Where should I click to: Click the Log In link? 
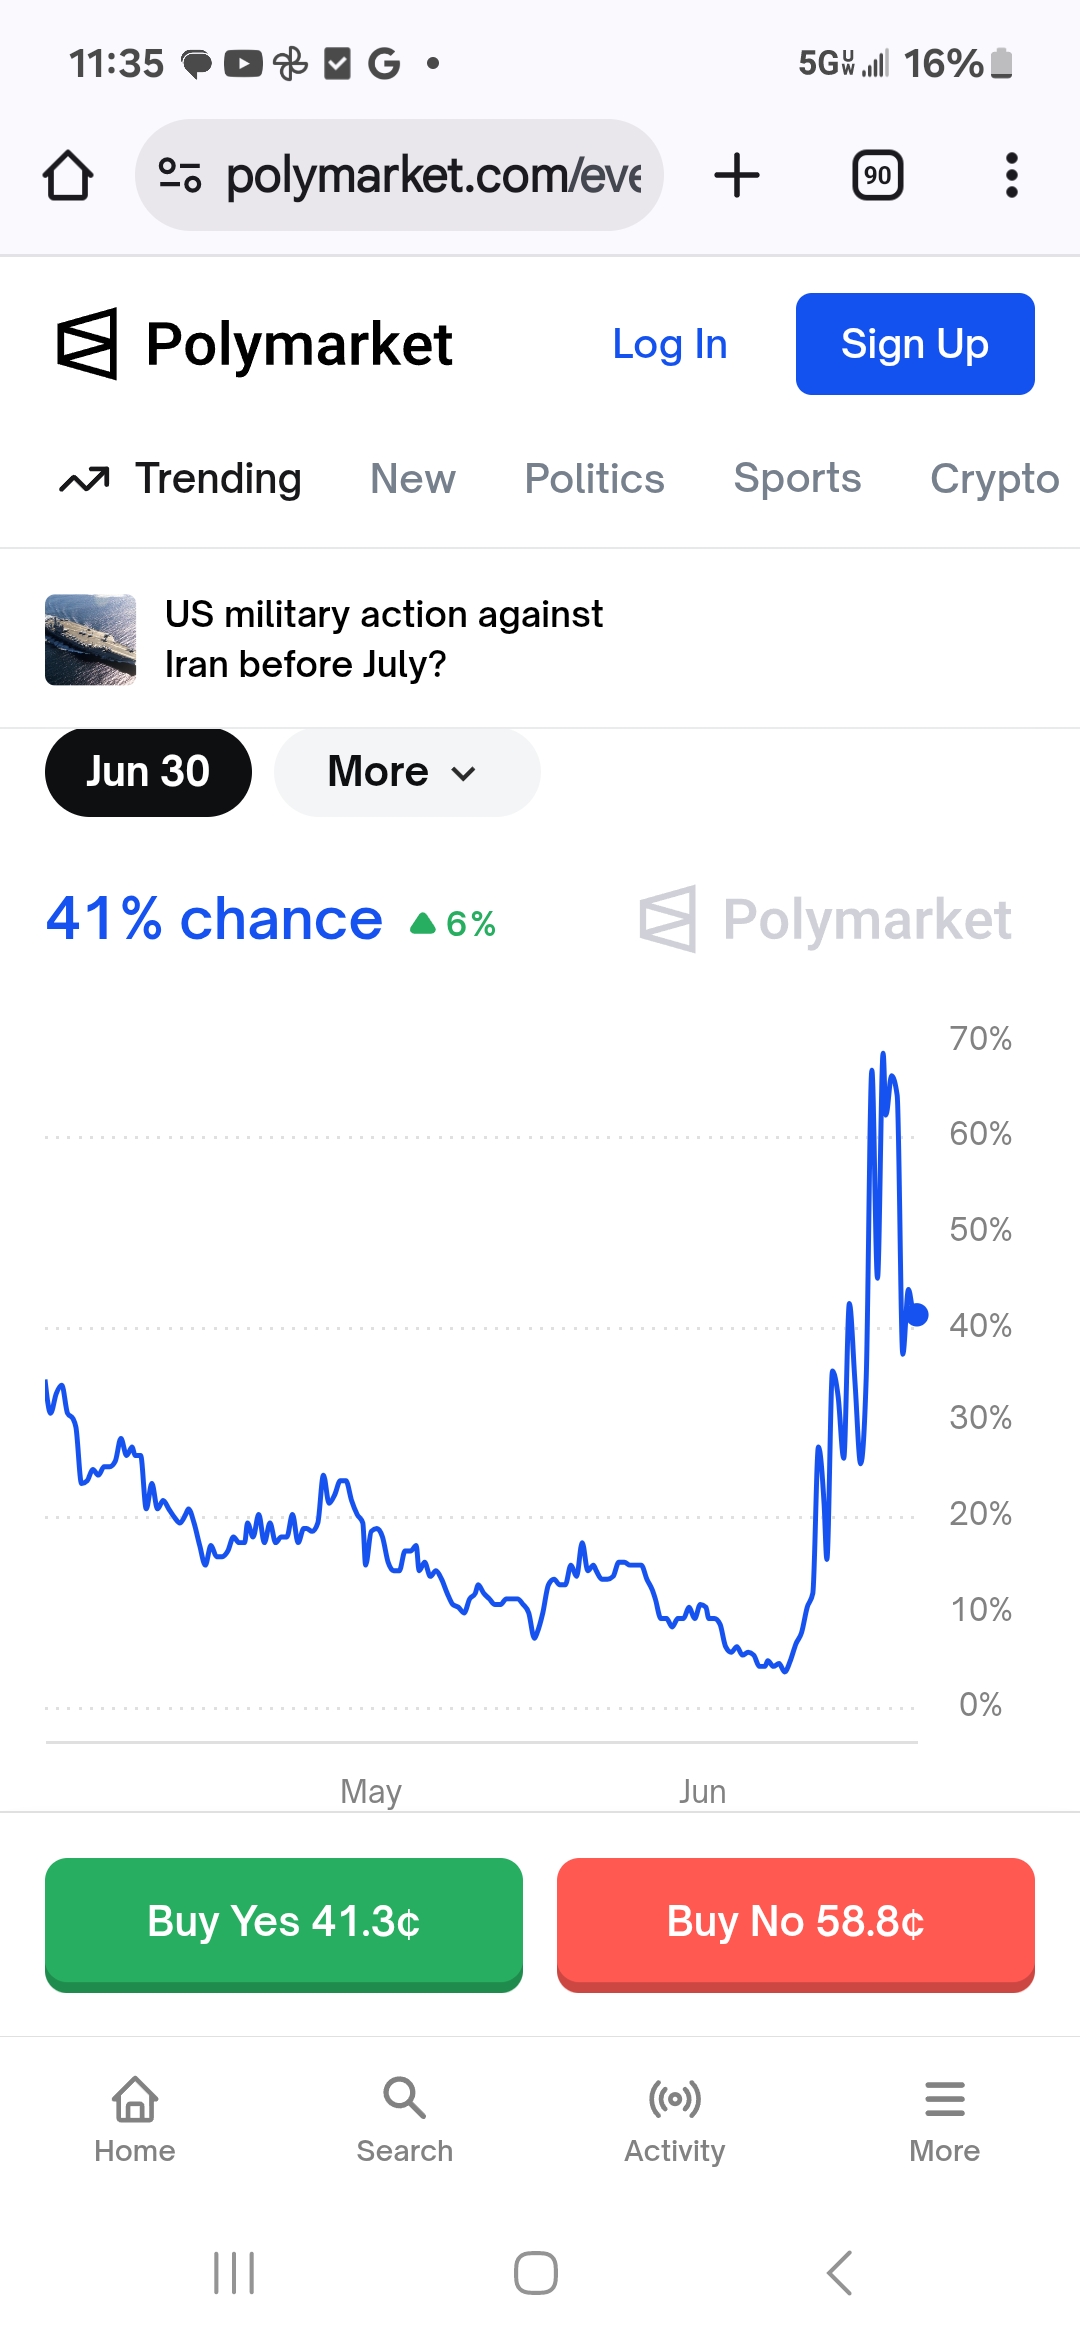(670, 344)
